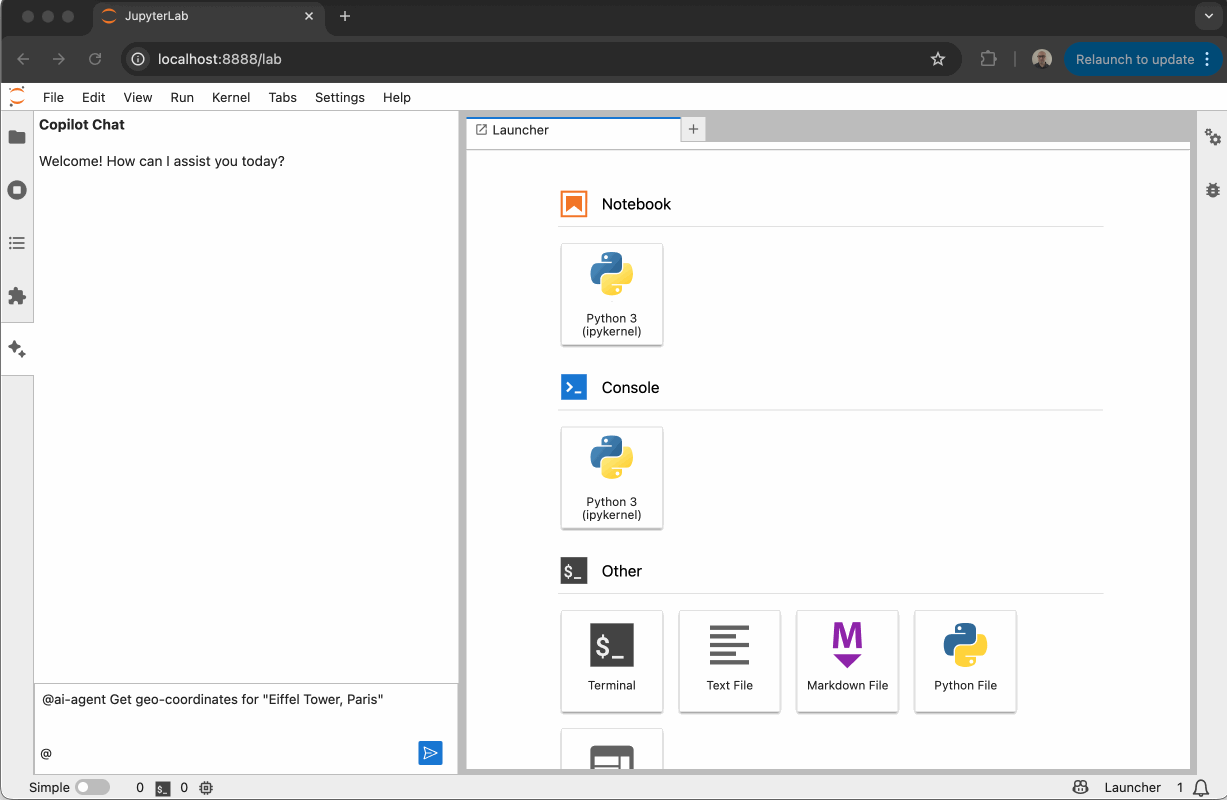Image resolution: width=1227 pixels, height=800 pixels.
Task: Reload the browser page
Action: pos(95,59)
